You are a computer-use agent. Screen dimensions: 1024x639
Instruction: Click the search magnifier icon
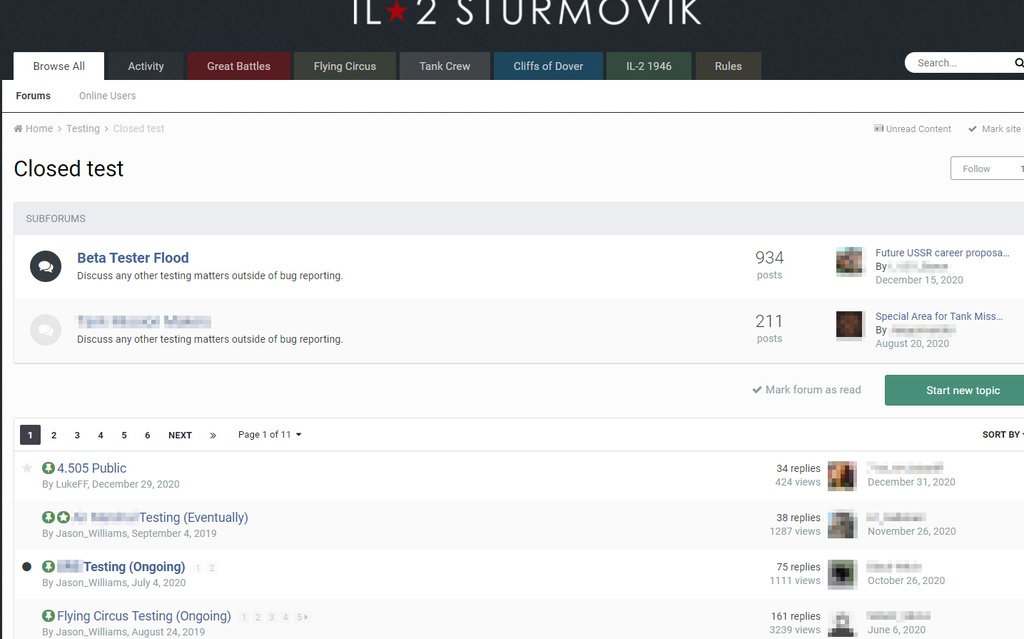click(x=1019, y=63)
